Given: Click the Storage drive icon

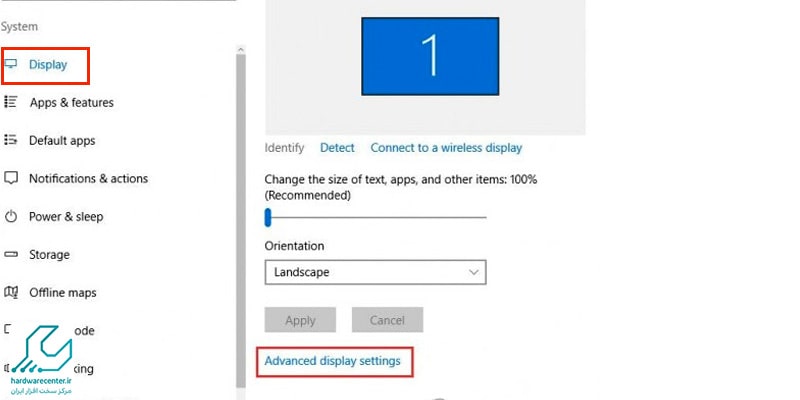Looking at the screenshot, I should tap(11, 254).
